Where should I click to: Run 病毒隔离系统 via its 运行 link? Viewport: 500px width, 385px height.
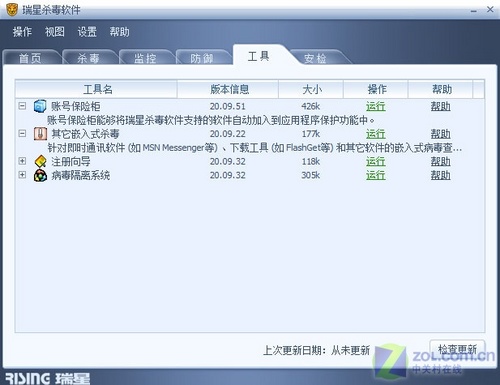(x=376, y=175)
